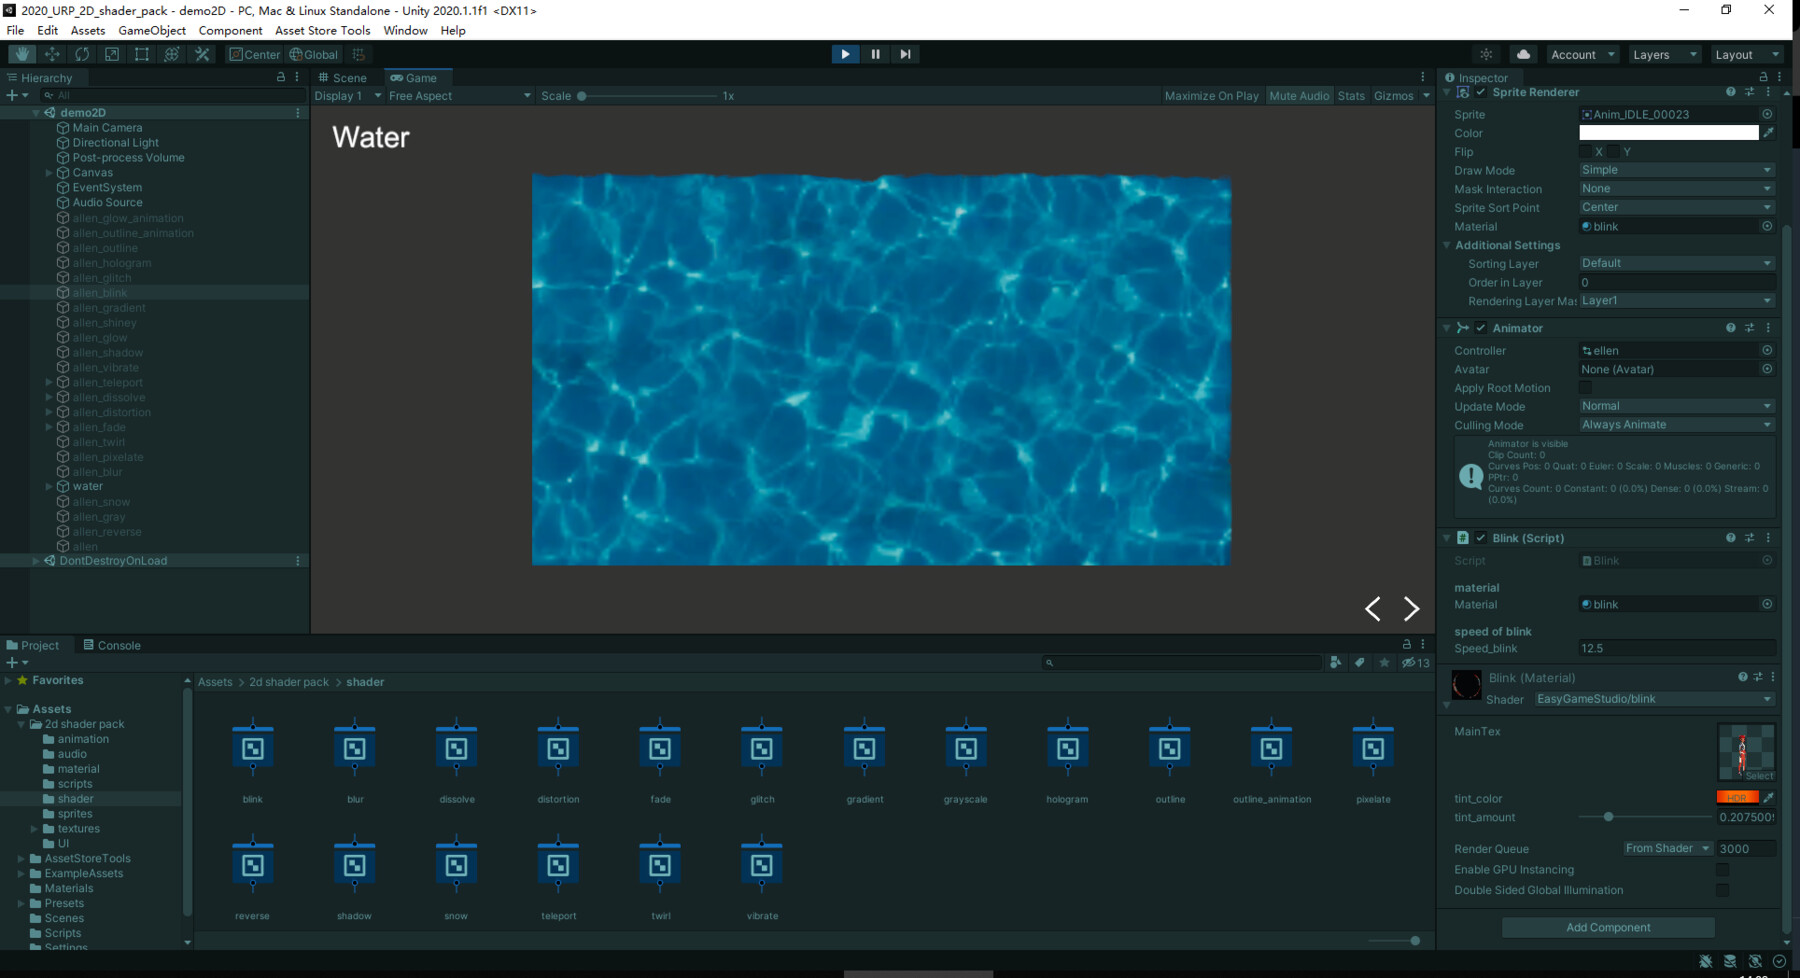Click the Step forward button
Image resolution: width=1800 pixels, height=978 pixels.
(x=905, y=54)
